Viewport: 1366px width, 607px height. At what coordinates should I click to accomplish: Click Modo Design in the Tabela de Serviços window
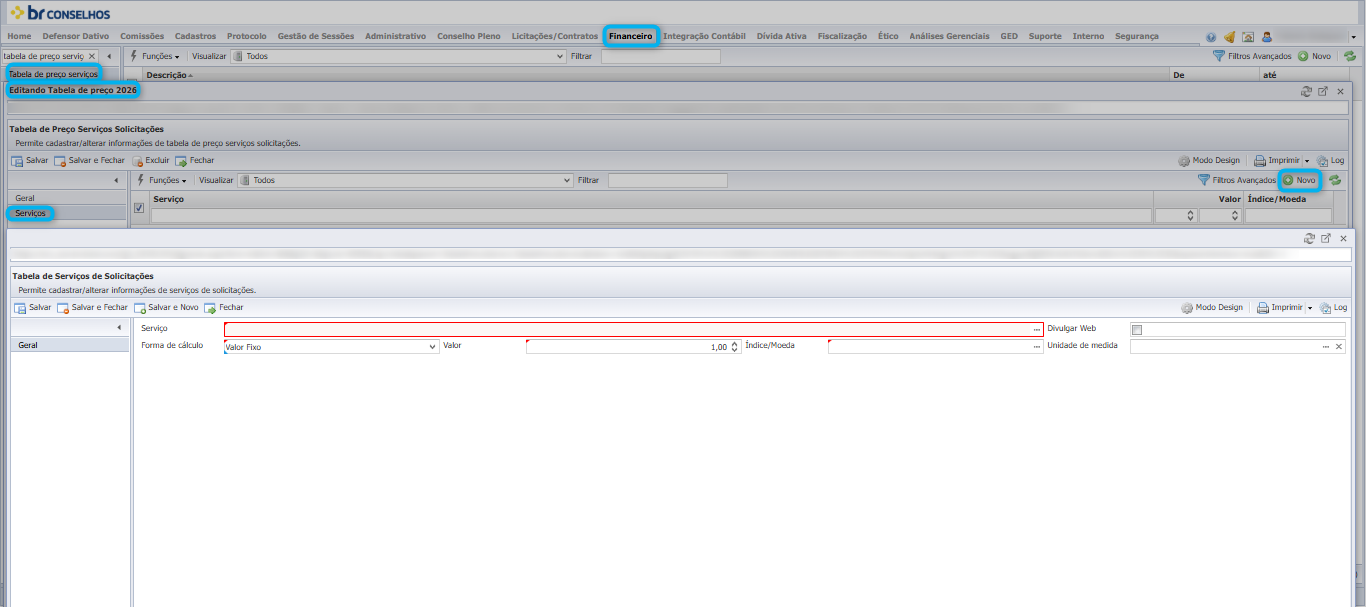[x=1212, y=308]
